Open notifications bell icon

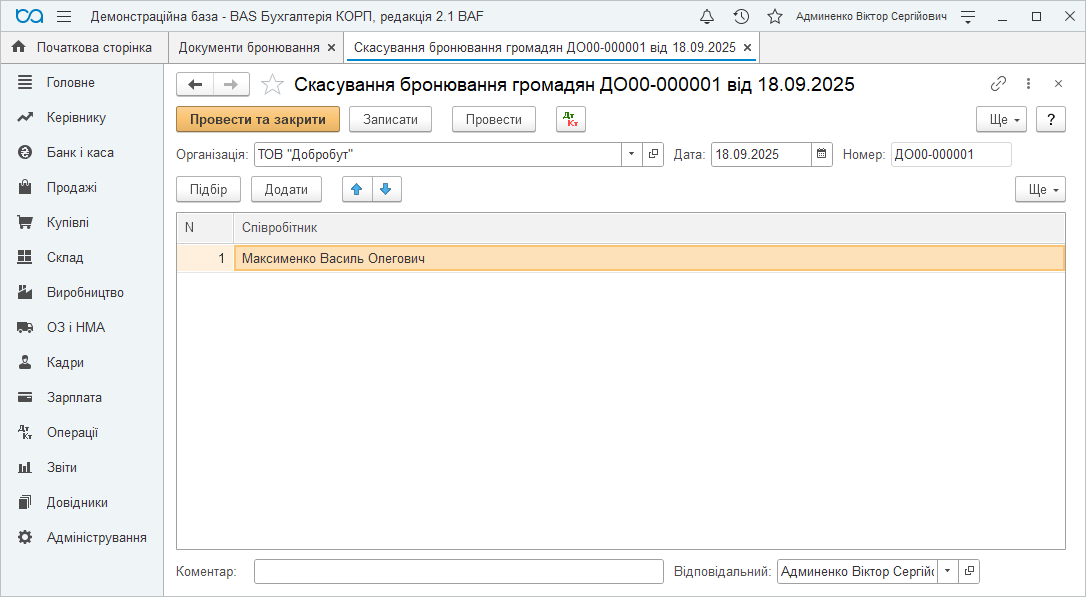click(x=707, y=17)
